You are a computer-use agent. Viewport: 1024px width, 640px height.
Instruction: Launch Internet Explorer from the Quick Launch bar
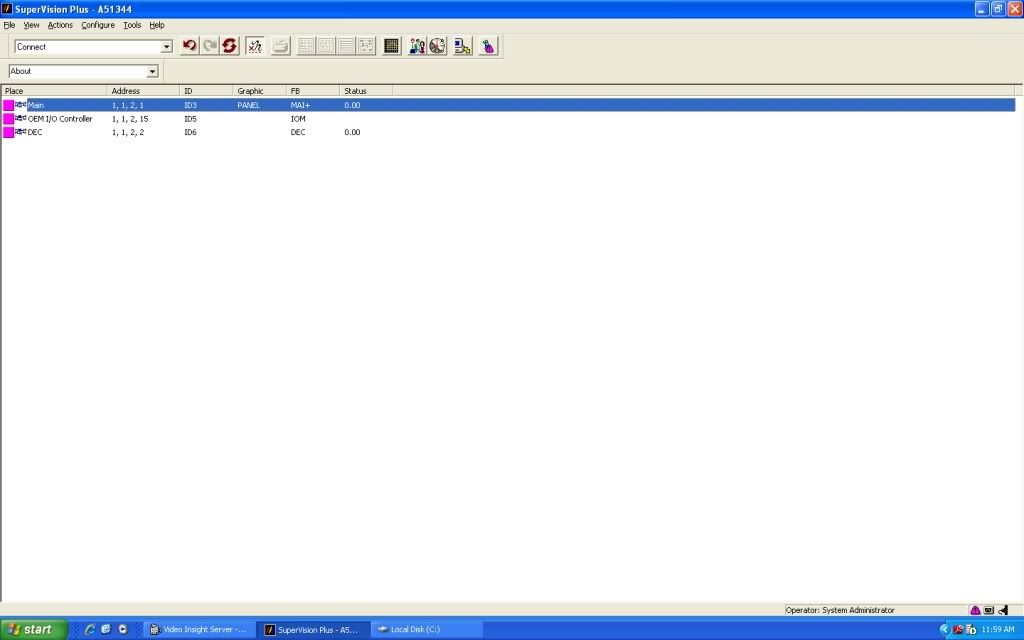tap(90, 630)
